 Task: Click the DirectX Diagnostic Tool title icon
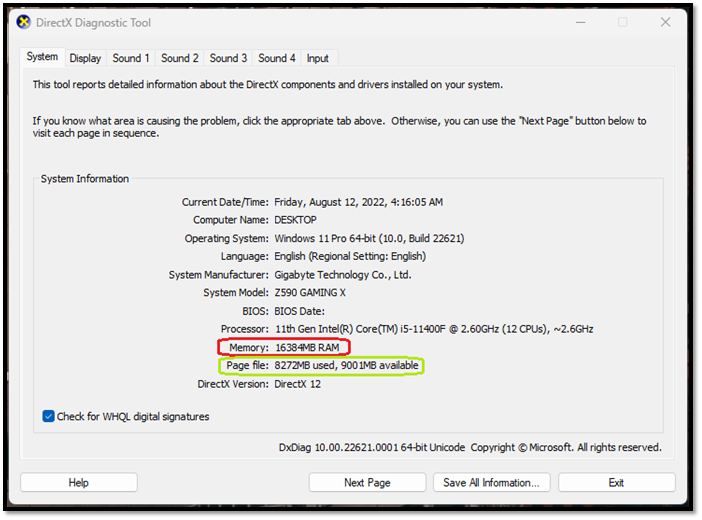pos(24,22)
